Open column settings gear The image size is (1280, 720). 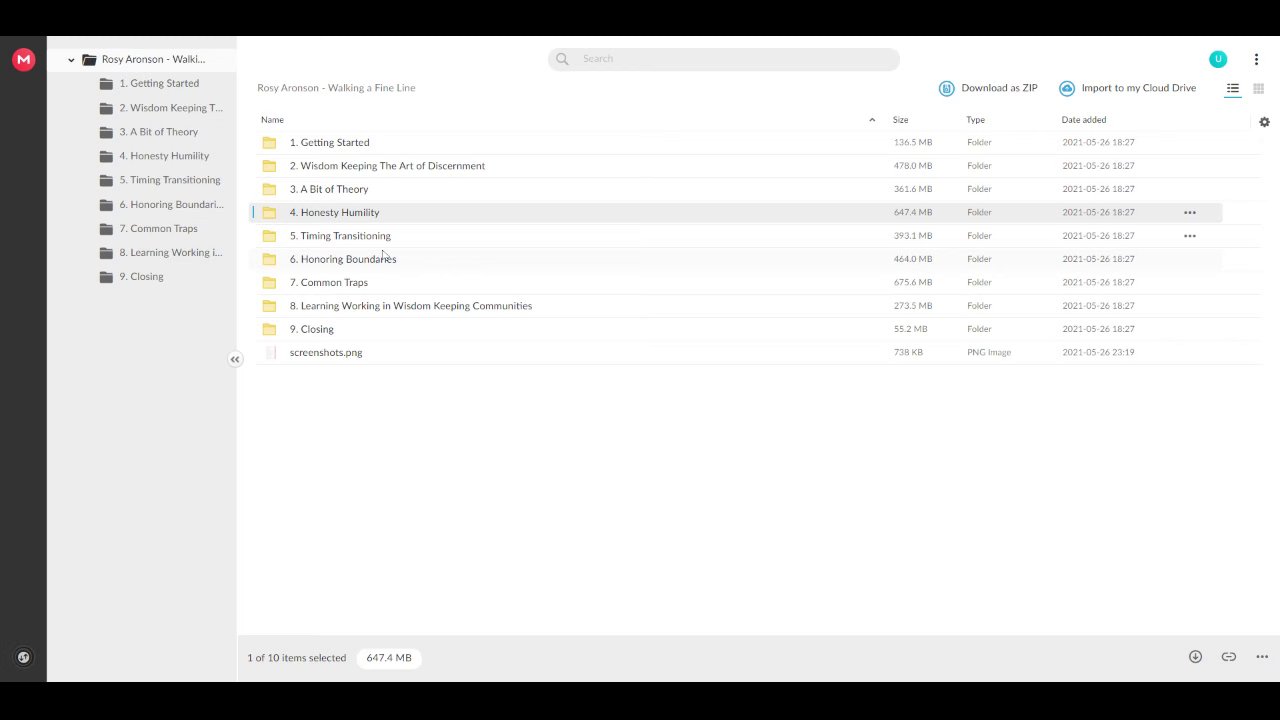(1264, 122)
